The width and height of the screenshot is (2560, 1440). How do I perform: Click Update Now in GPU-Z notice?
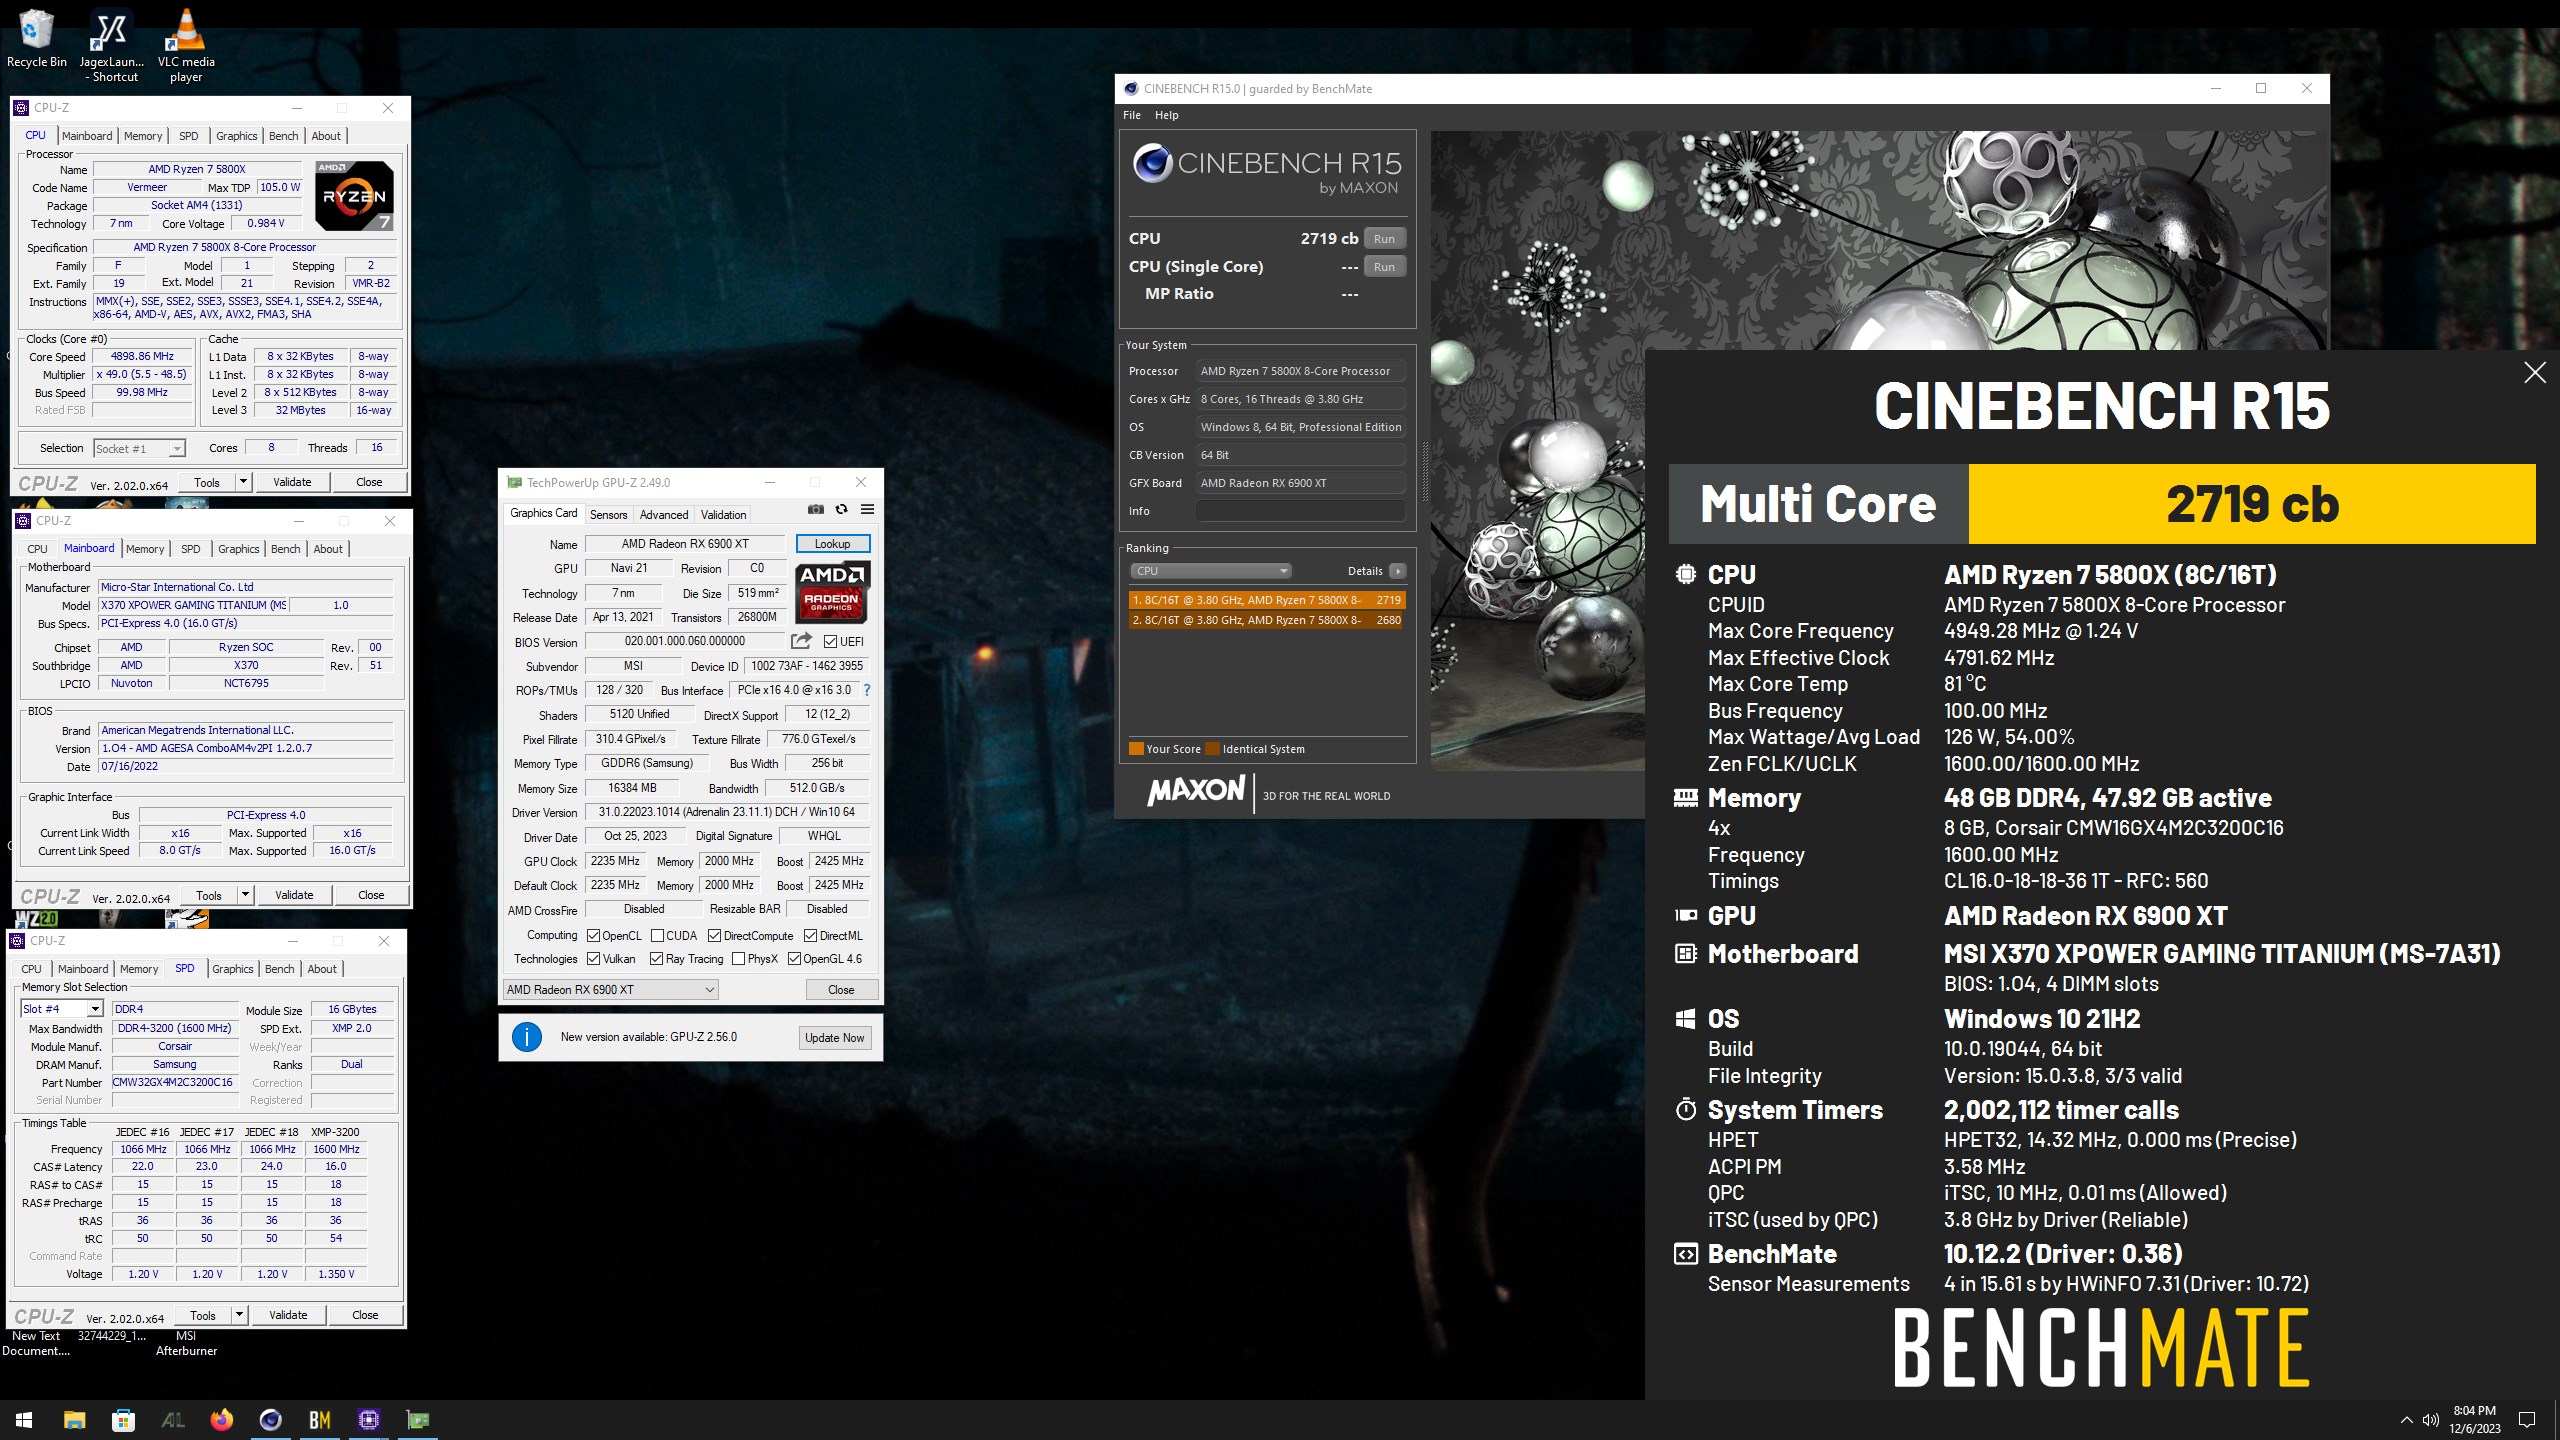click(834, 1038)
